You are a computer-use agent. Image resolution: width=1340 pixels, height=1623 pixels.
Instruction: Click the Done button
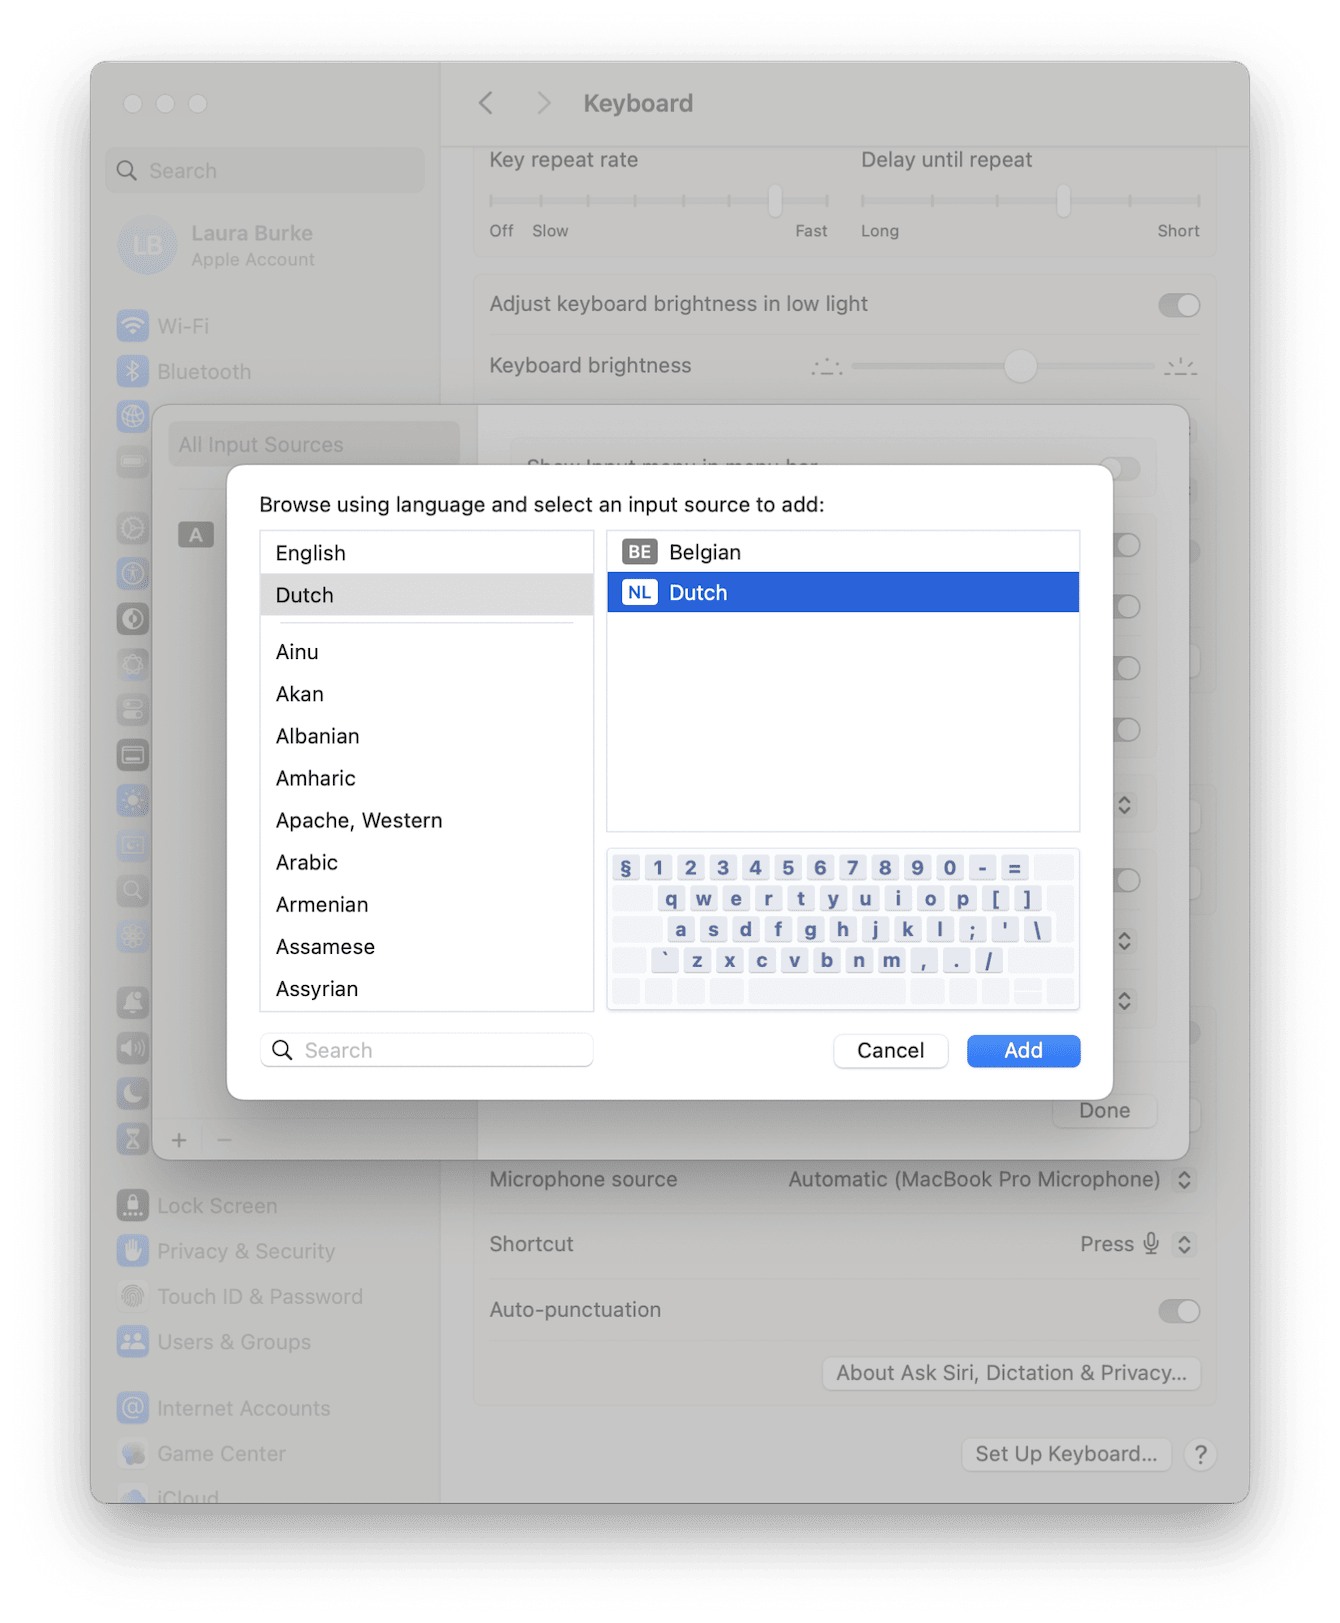pyautogui.click(x=1104, y=1110)
